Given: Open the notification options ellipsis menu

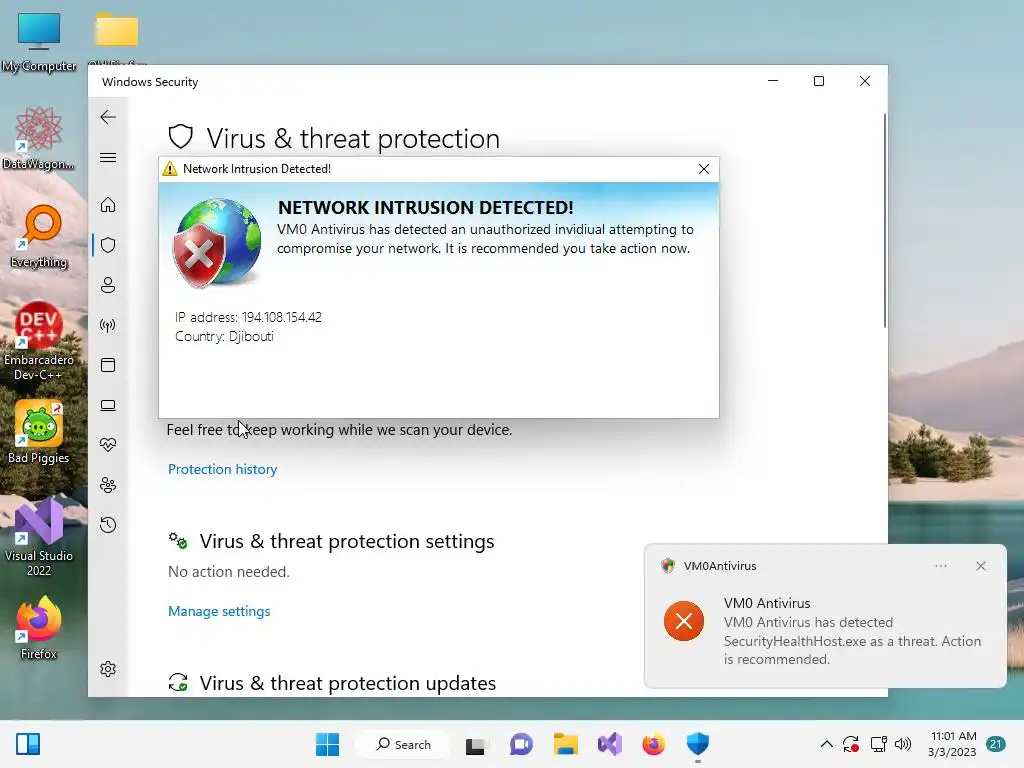Looking at the screenshot, I should click(940, 566).
